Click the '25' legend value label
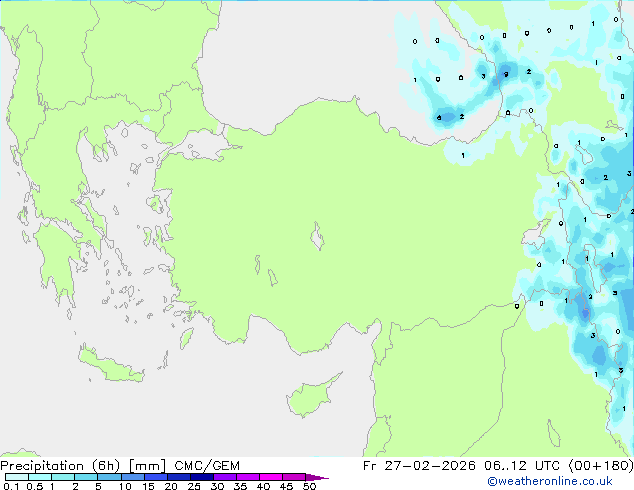 [x=194, y=486]
